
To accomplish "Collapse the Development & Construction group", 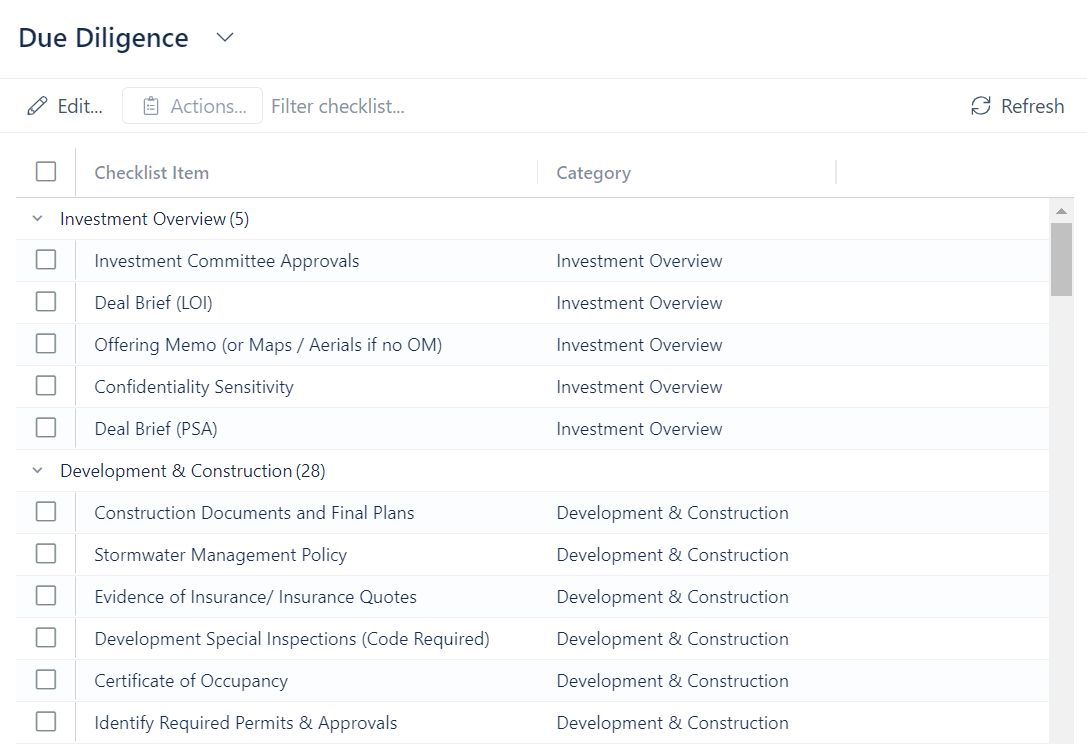I will pyautogui.click(x=38, y=471).
